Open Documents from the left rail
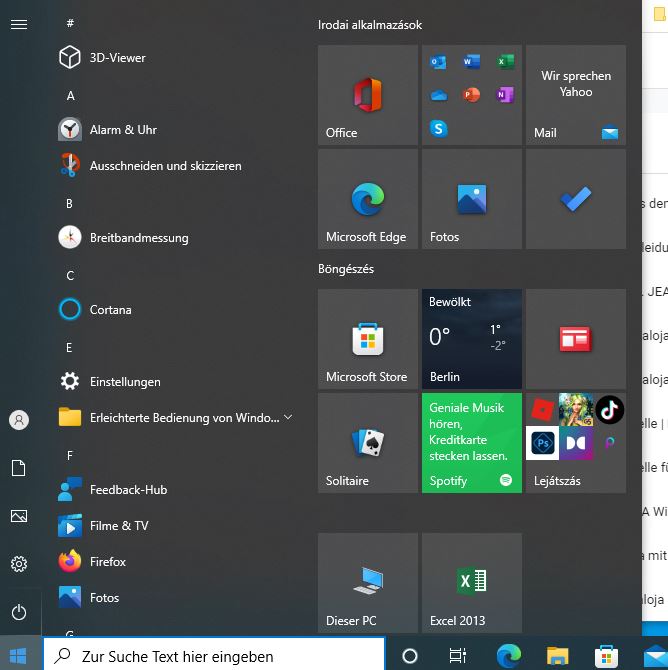The height and width of the screenshot is (670, 668). 19,468
